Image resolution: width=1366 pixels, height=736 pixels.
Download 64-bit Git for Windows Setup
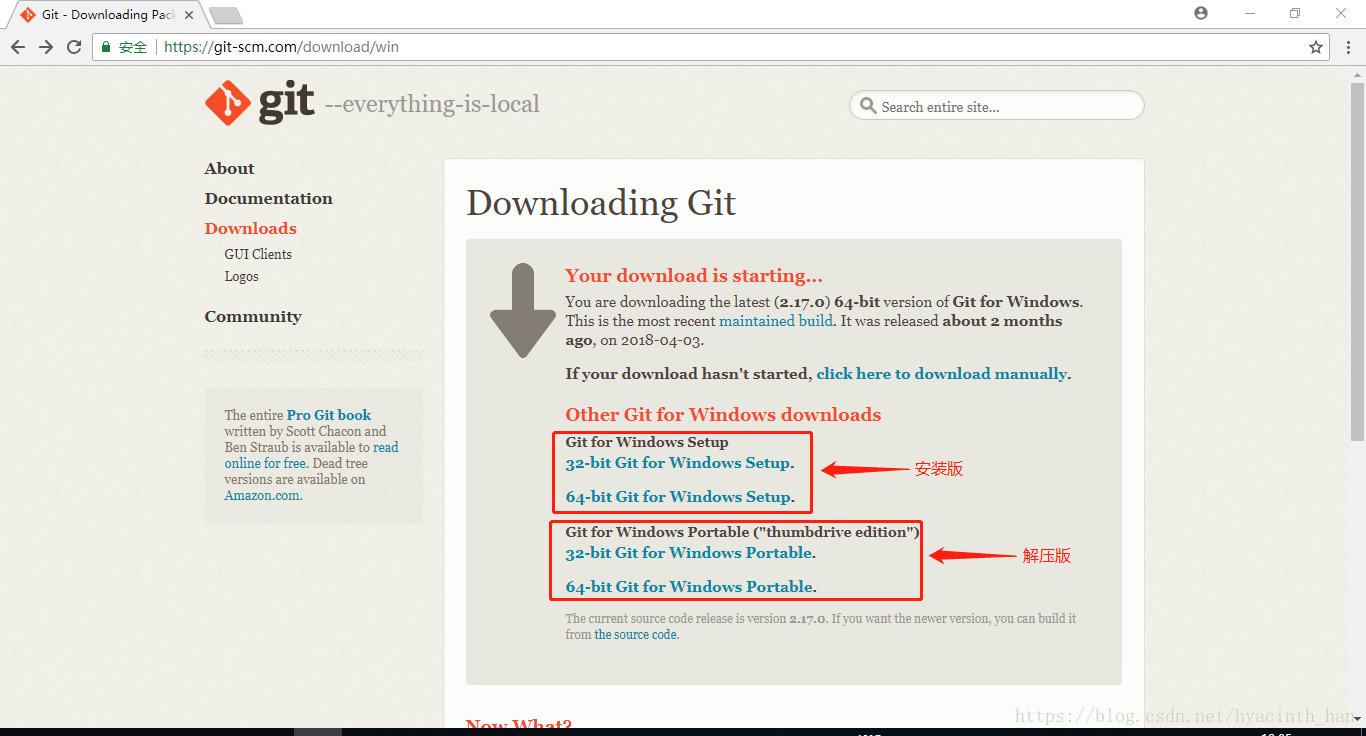pos(678,497)
